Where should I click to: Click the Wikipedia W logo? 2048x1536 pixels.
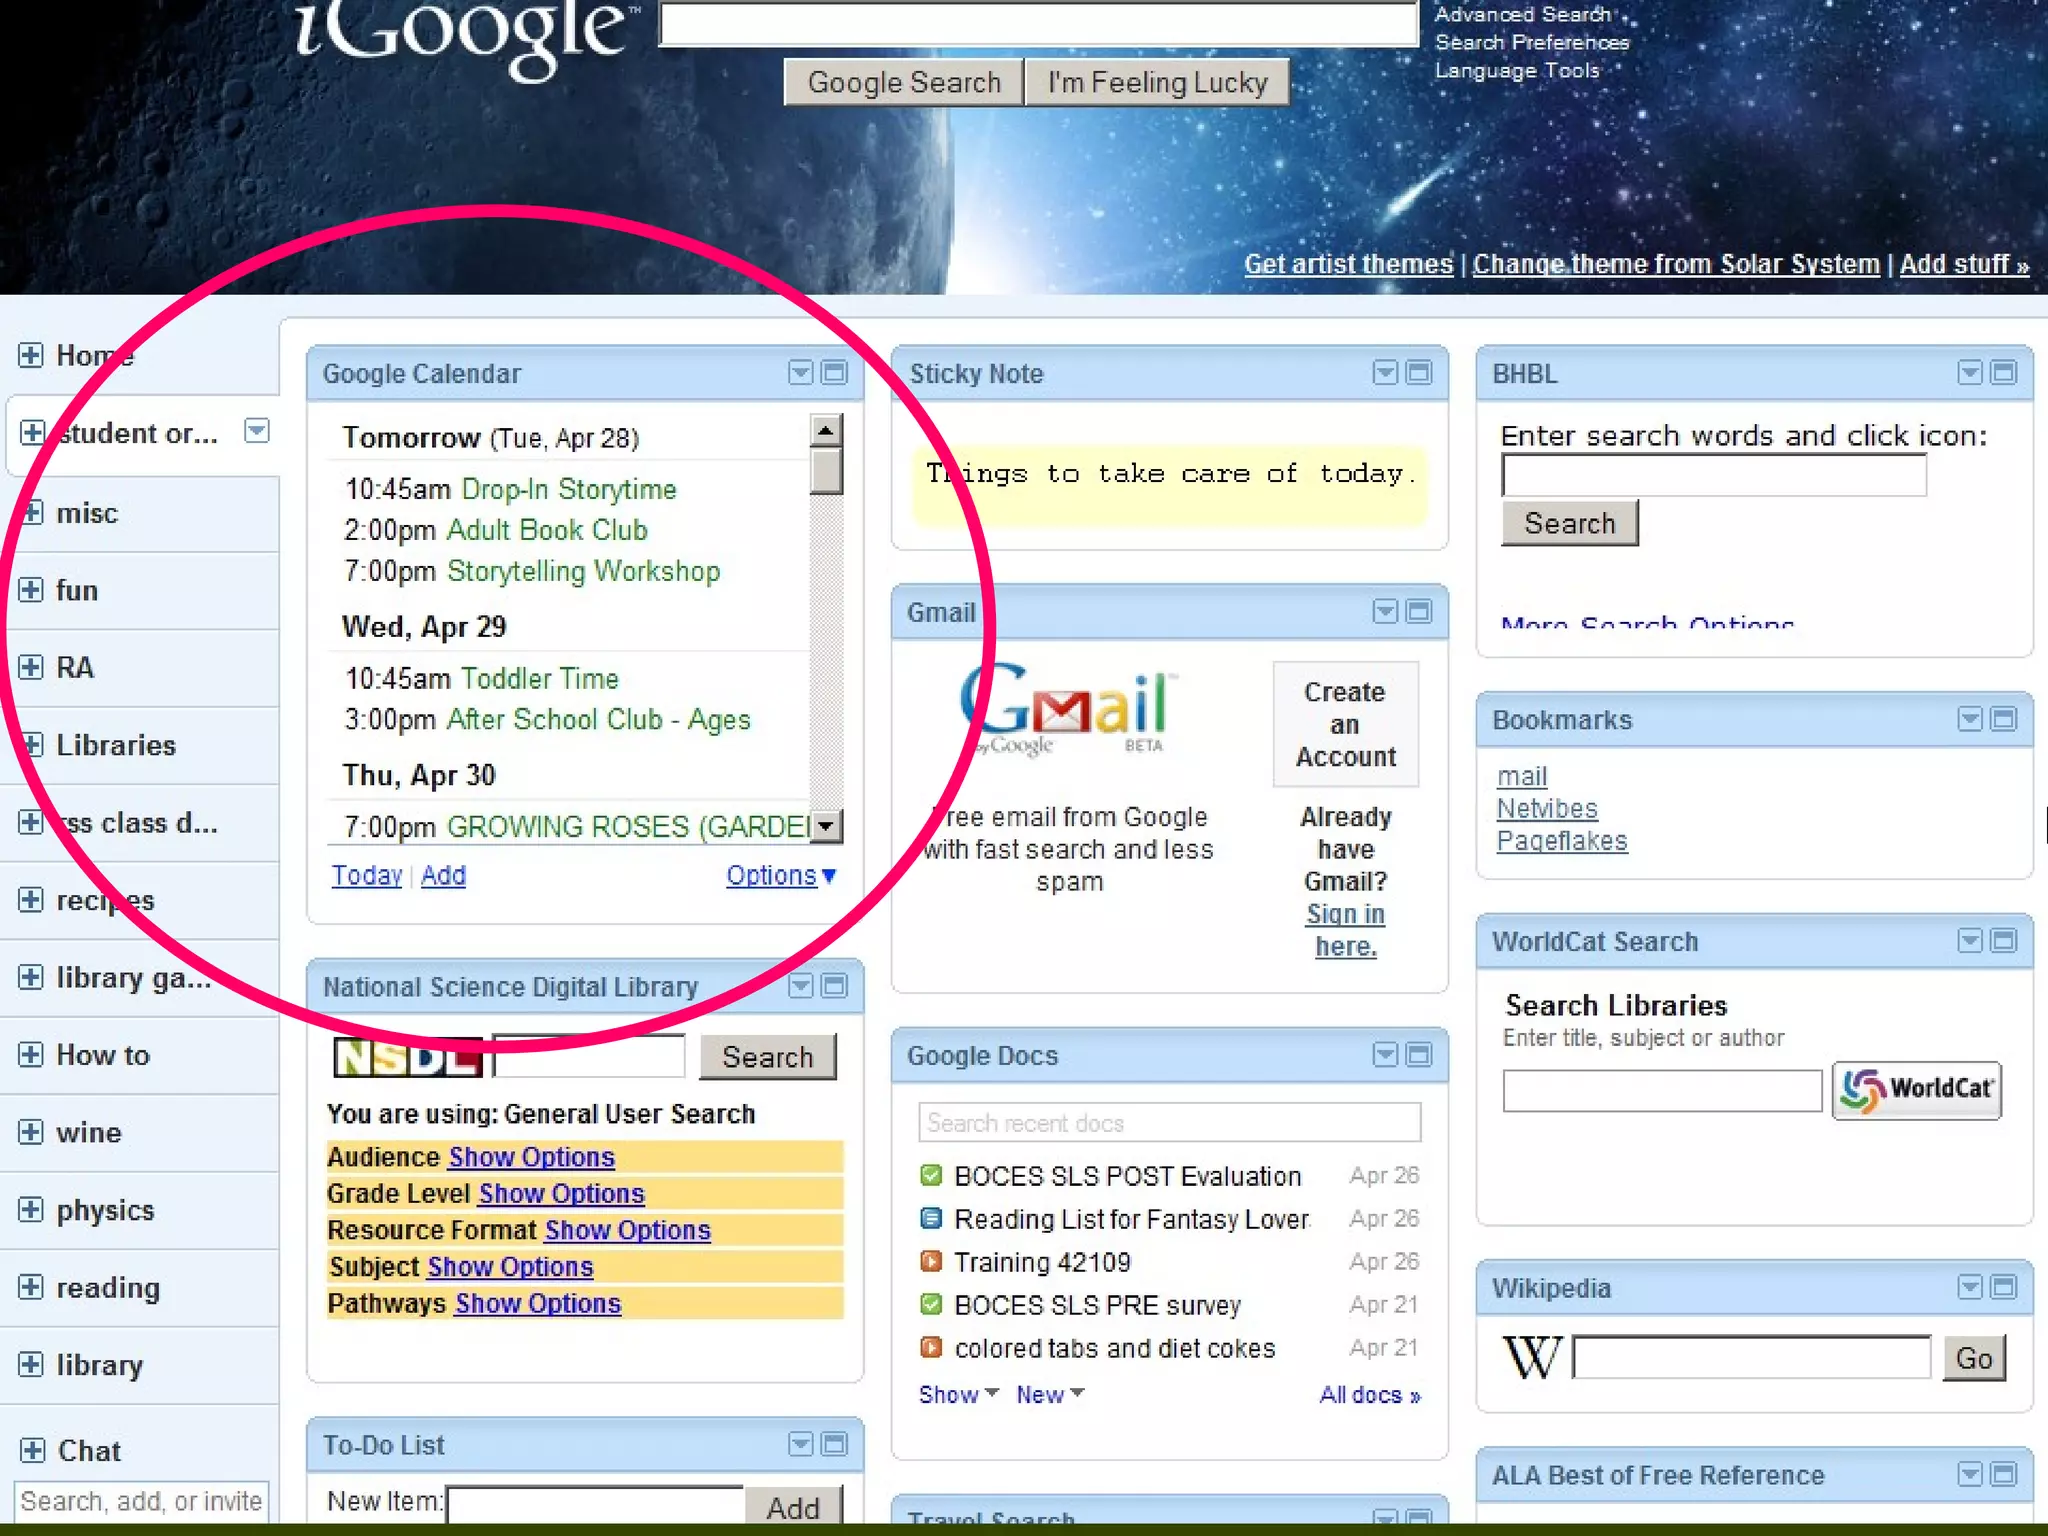(x=1531, y=1357)
